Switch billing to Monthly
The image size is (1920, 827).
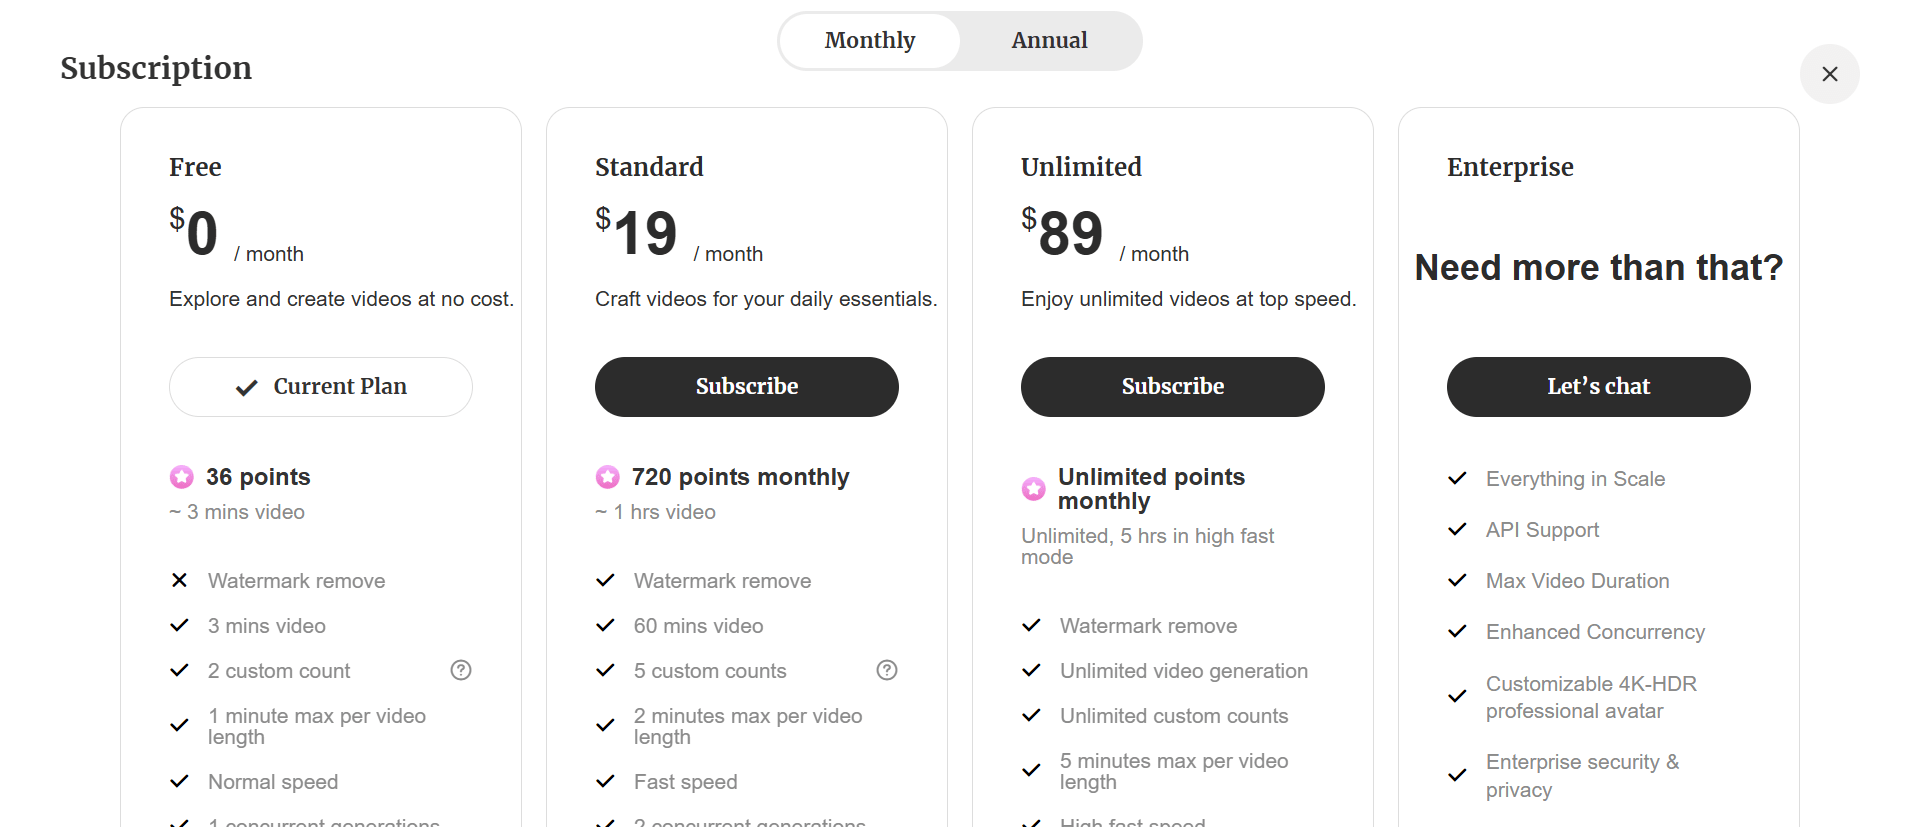tap(870, 40)
